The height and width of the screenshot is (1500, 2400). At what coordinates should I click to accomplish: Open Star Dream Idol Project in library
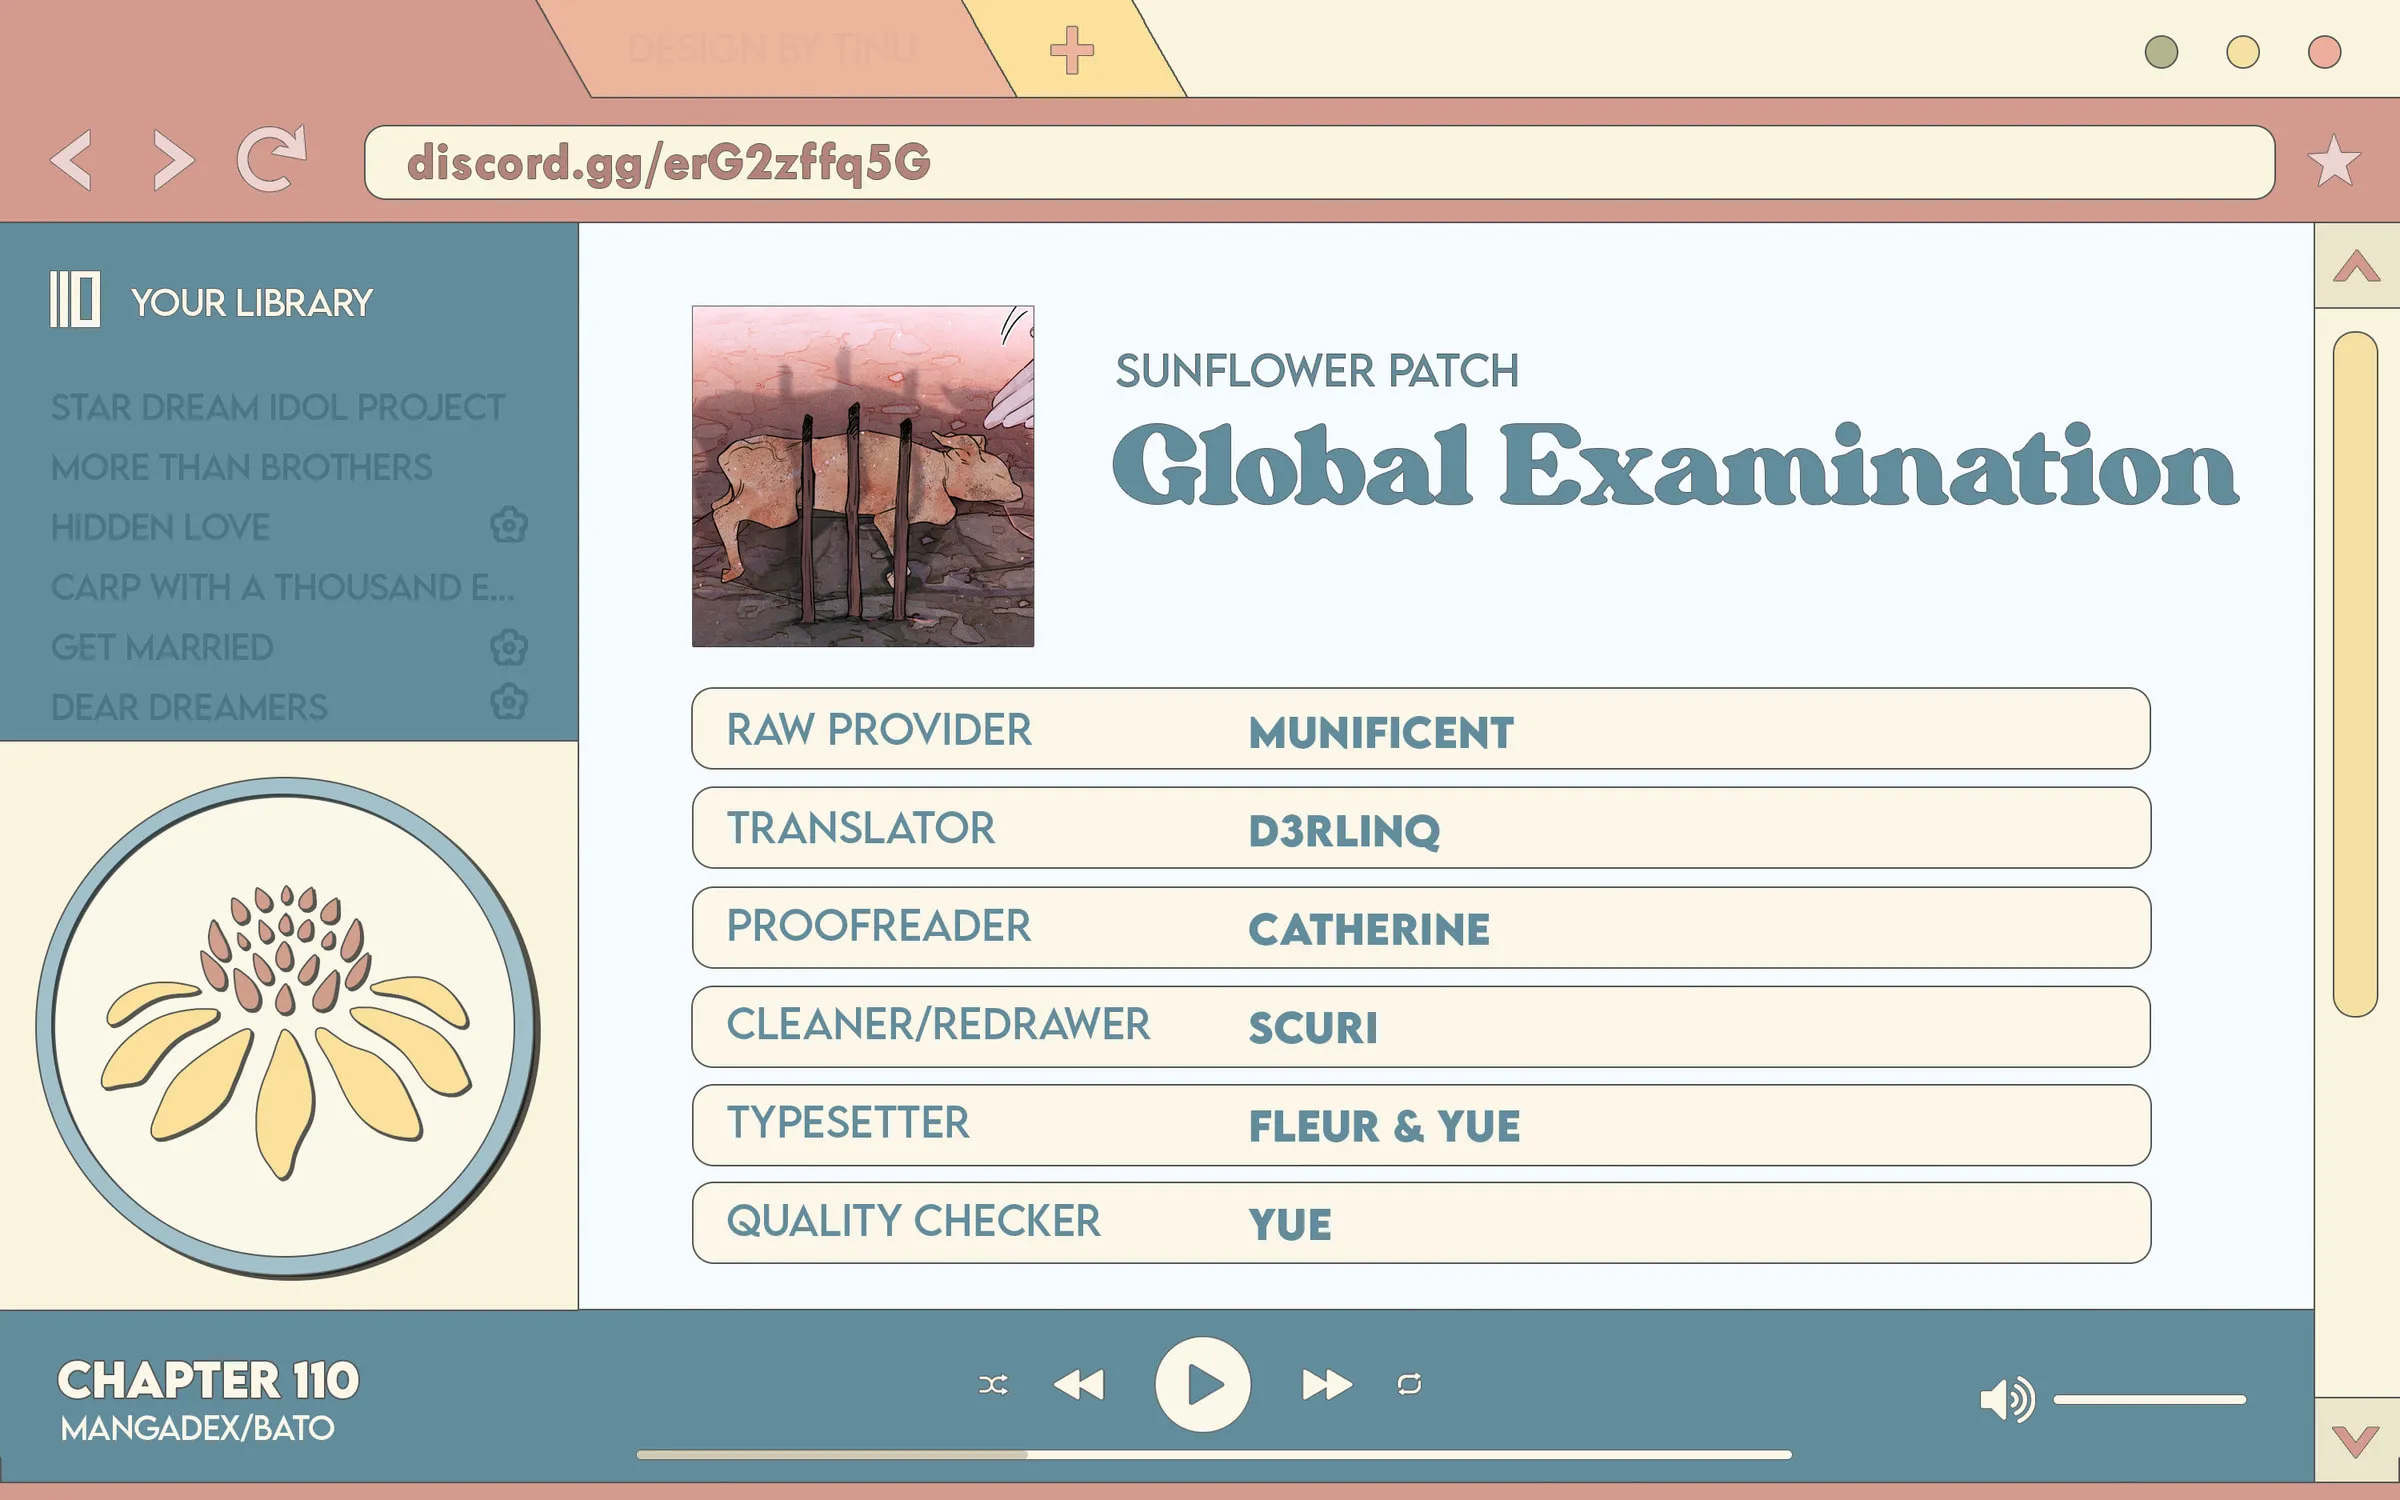278,407
